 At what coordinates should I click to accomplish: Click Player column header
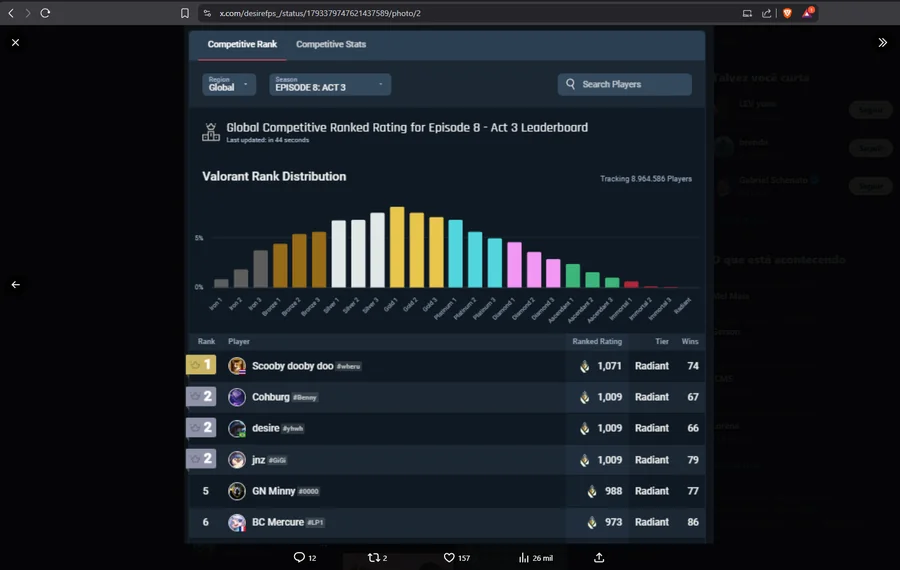(x=239, y=342)
